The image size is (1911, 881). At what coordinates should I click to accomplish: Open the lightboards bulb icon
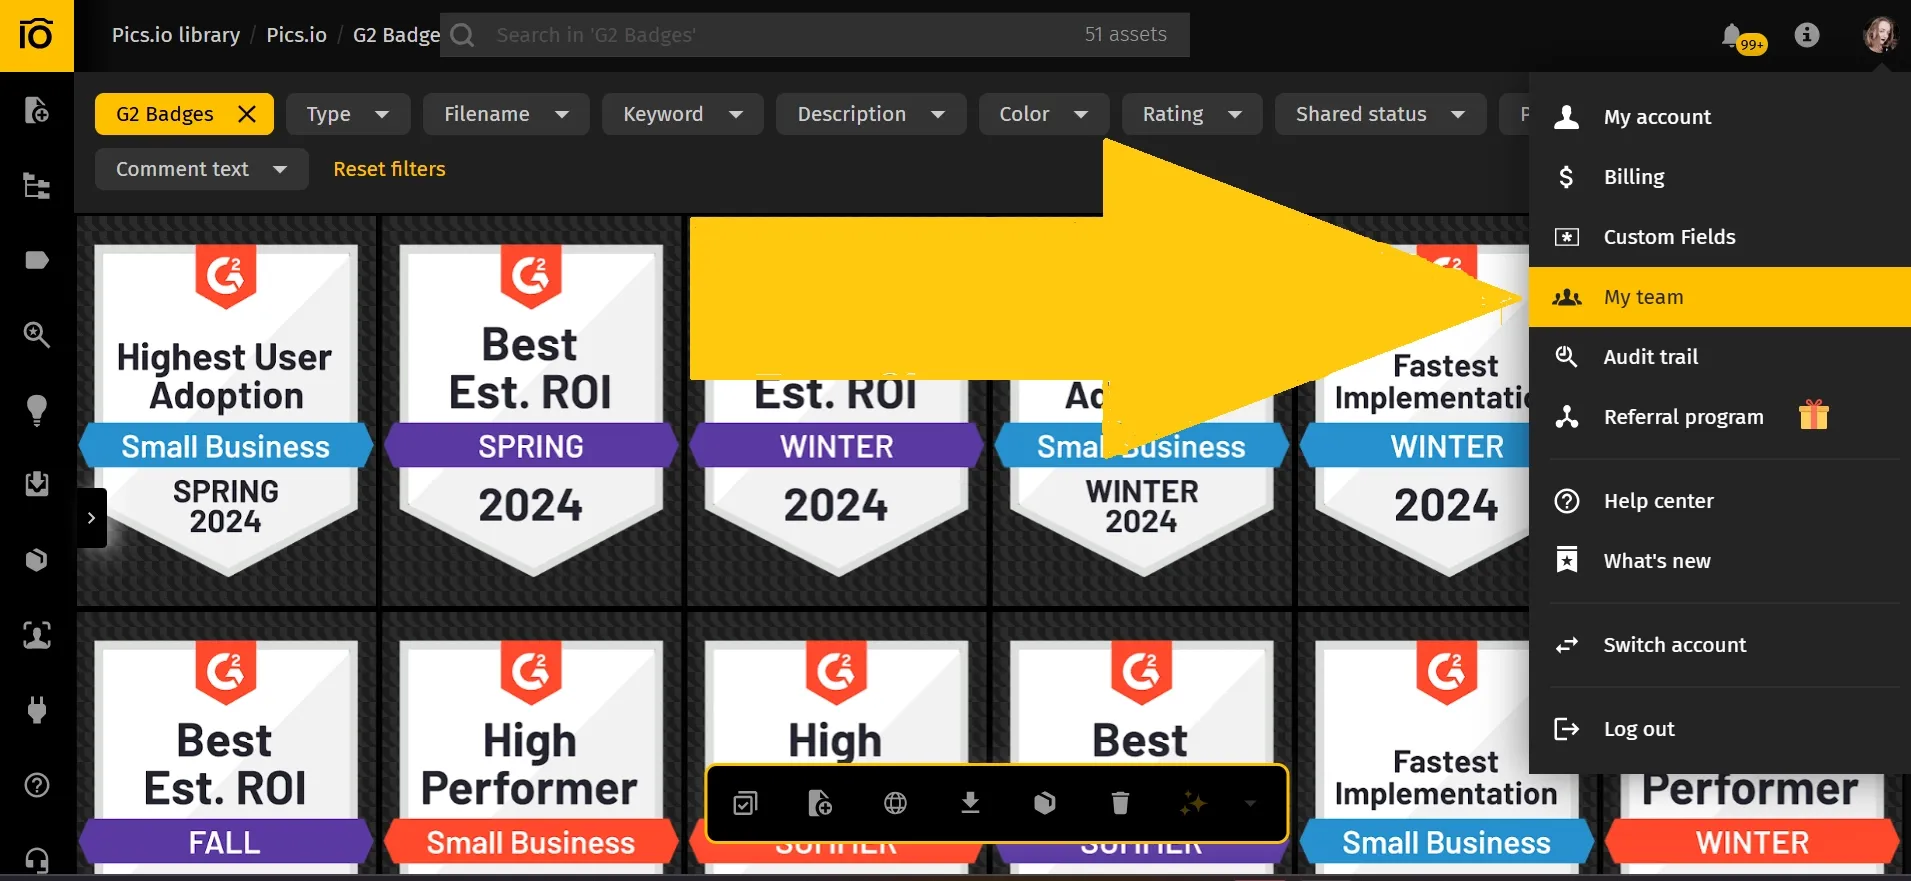pyautogui.click(x=36, y=410)
